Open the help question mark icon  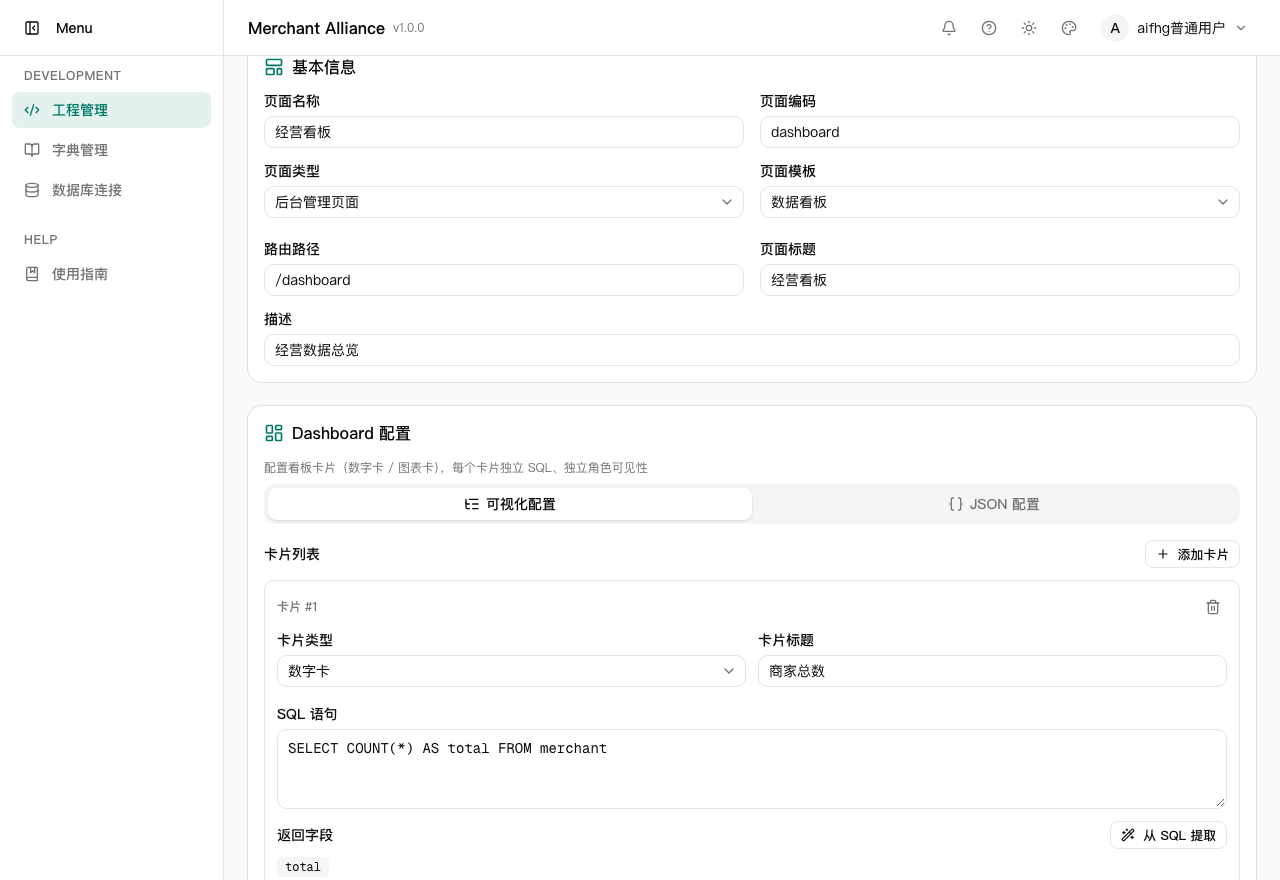point(989,28)
